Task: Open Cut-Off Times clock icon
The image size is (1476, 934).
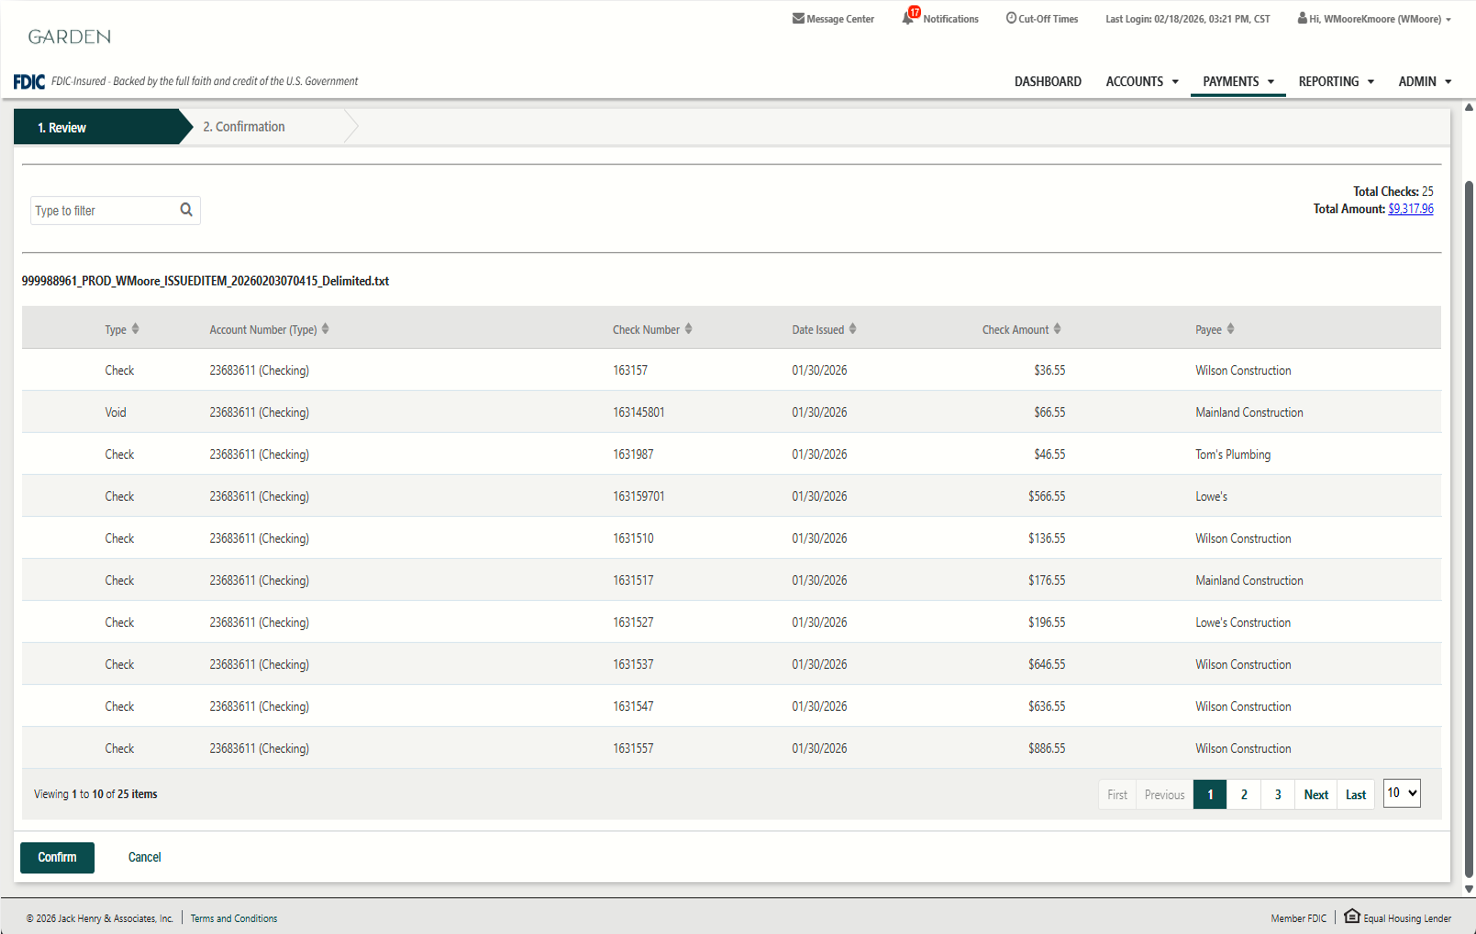Action: (x=1011, y=18)
